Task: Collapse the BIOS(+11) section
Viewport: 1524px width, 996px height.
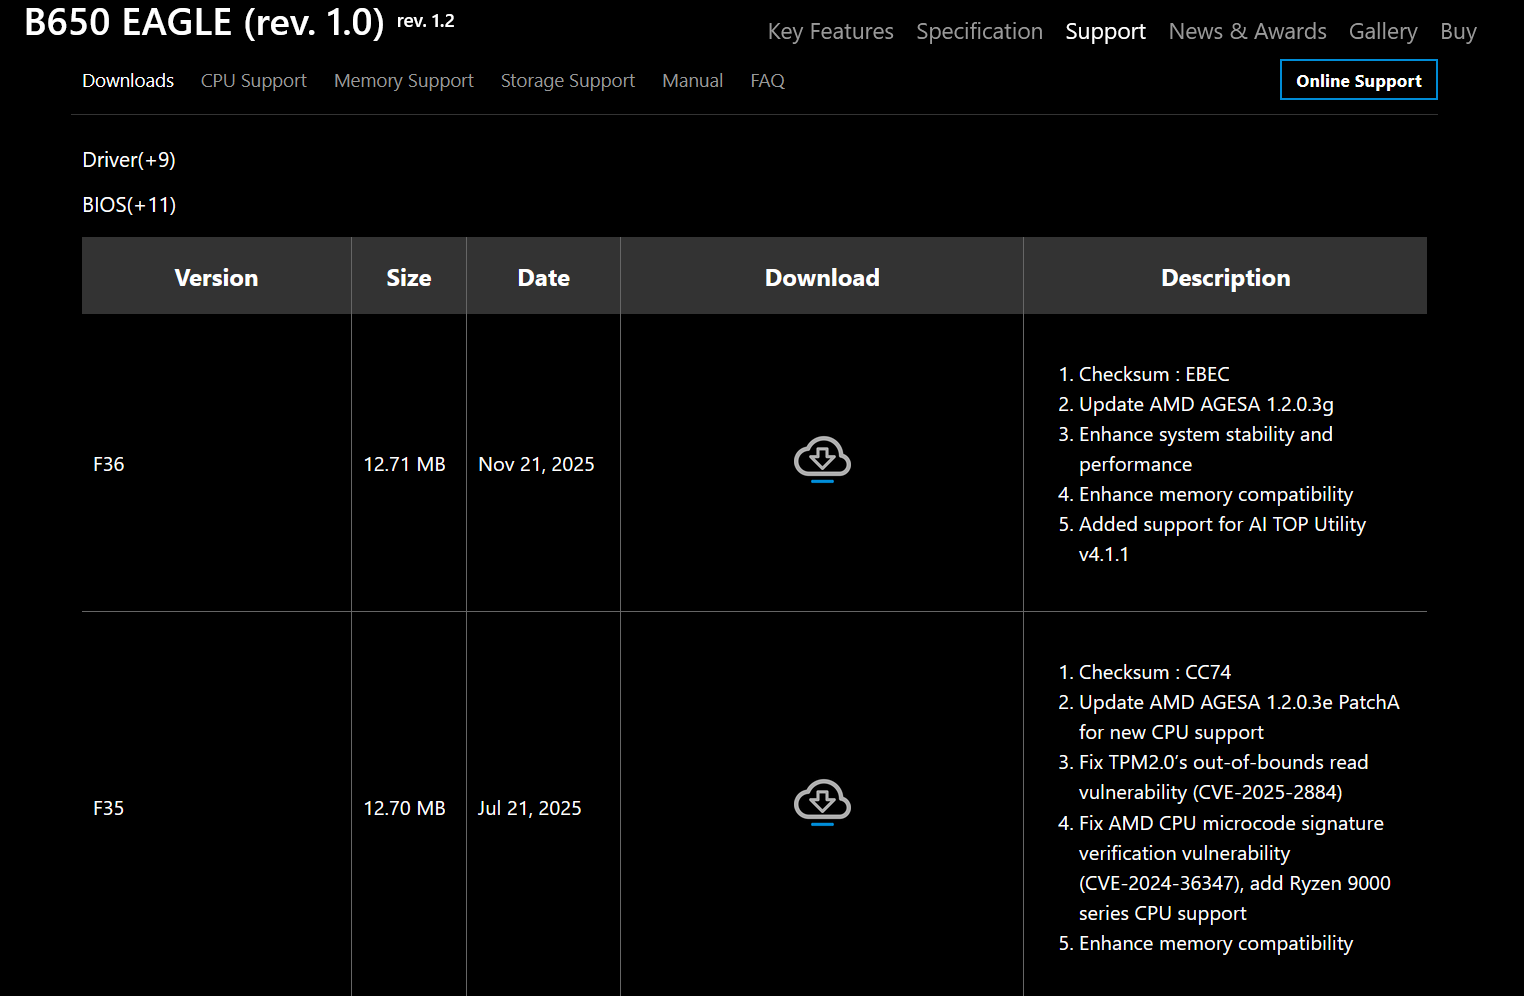Action: click(129, 205)
